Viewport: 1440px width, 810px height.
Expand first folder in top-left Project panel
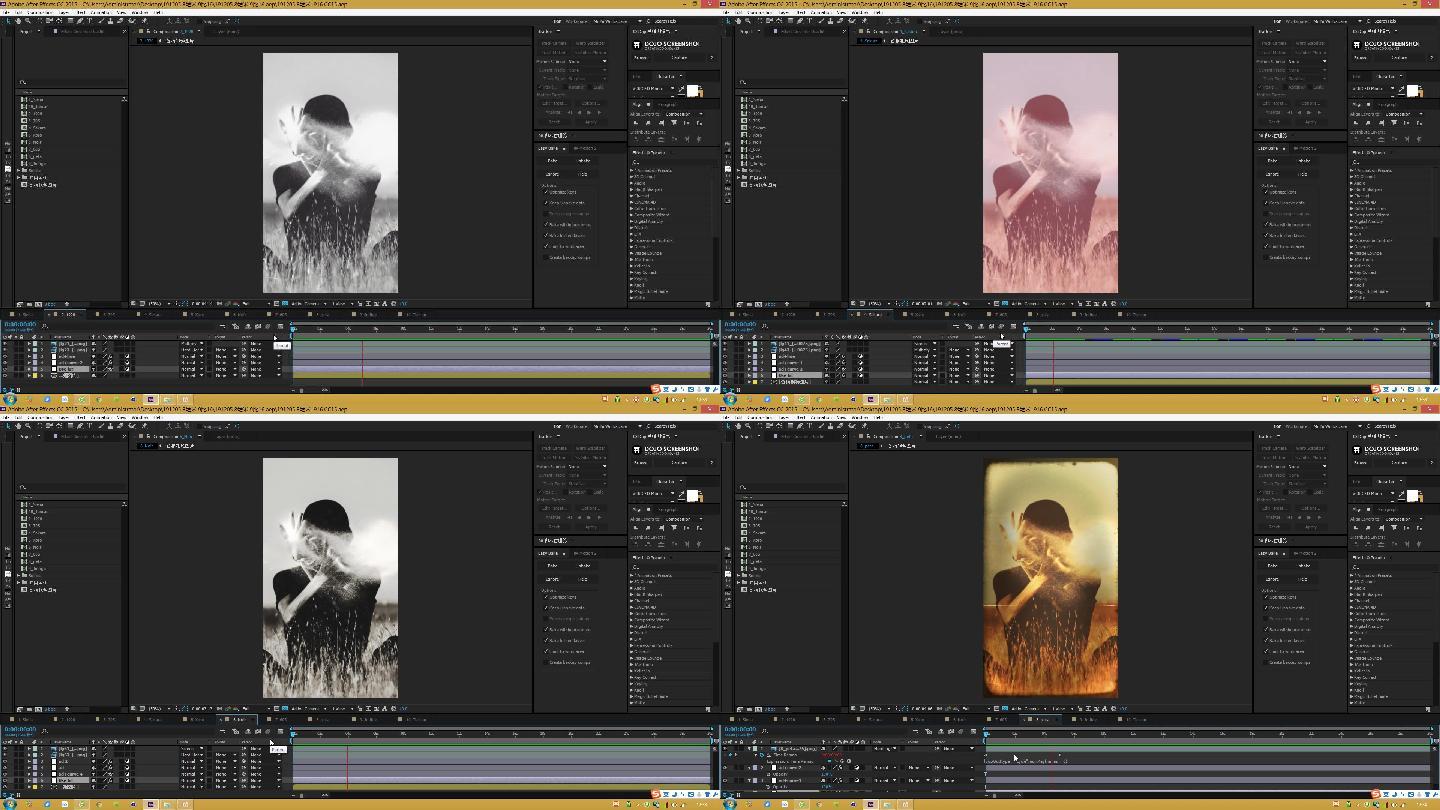[x=19, y=170]
